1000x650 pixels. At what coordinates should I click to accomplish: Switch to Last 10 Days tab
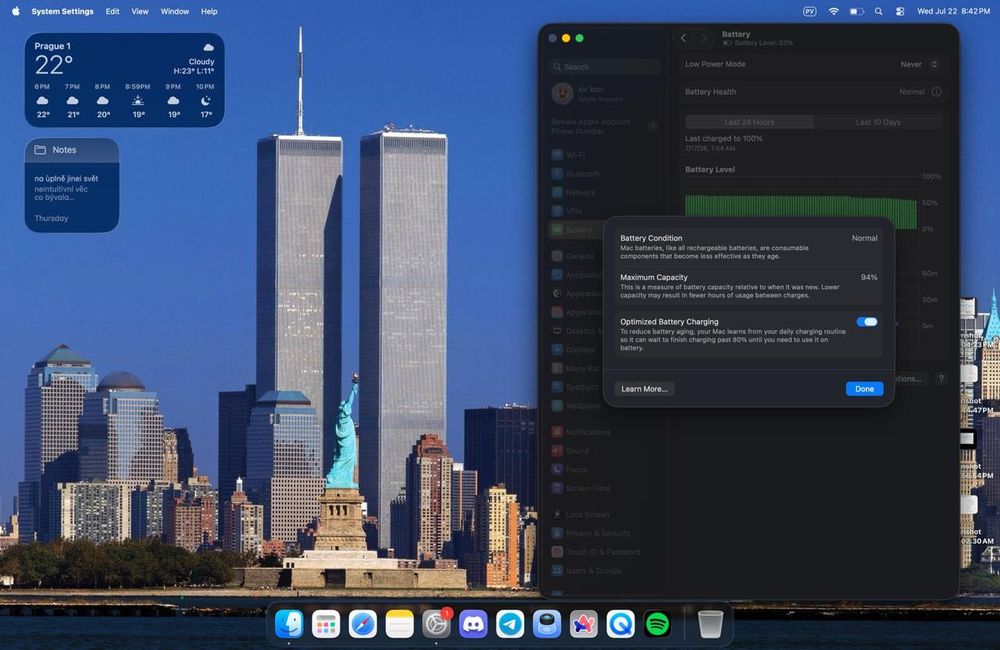click(878, 122)
